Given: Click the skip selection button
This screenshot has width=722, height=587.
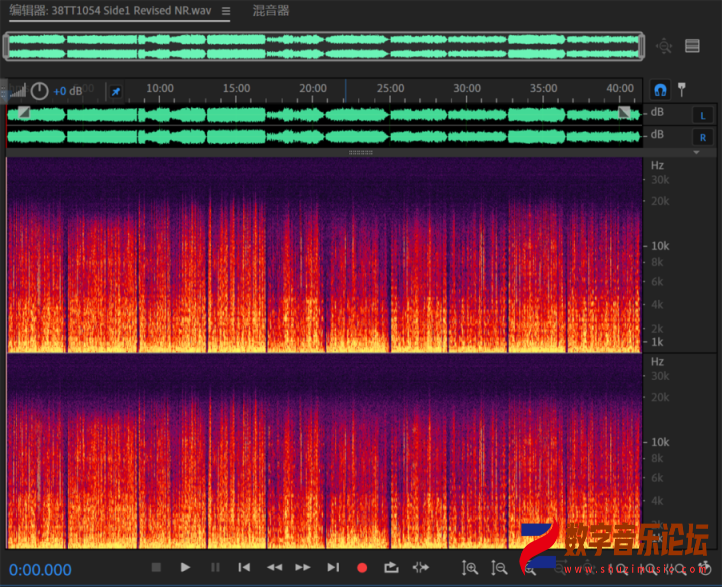Looking at the screenshot, I should click(421, 568).
